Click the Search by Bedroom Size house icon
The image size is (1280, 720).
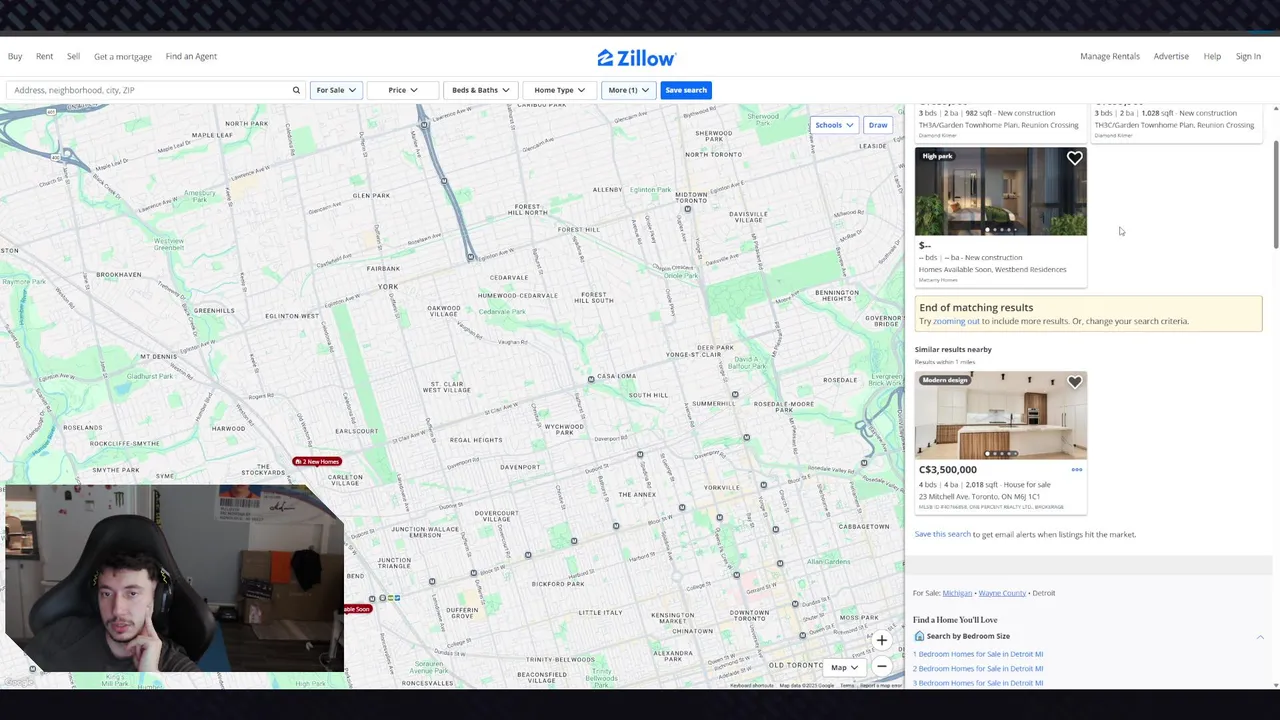click(x=919, y=636)
